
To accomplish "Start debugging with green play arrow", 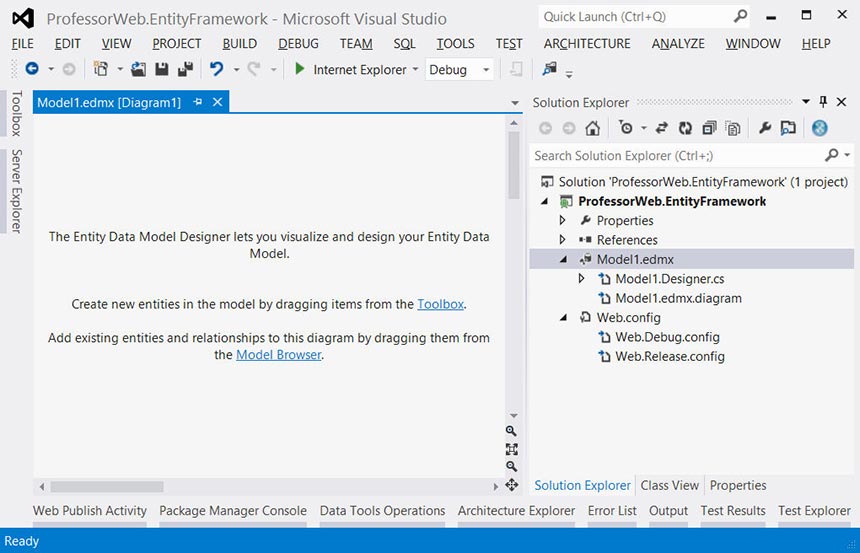I will pos(299,69).
